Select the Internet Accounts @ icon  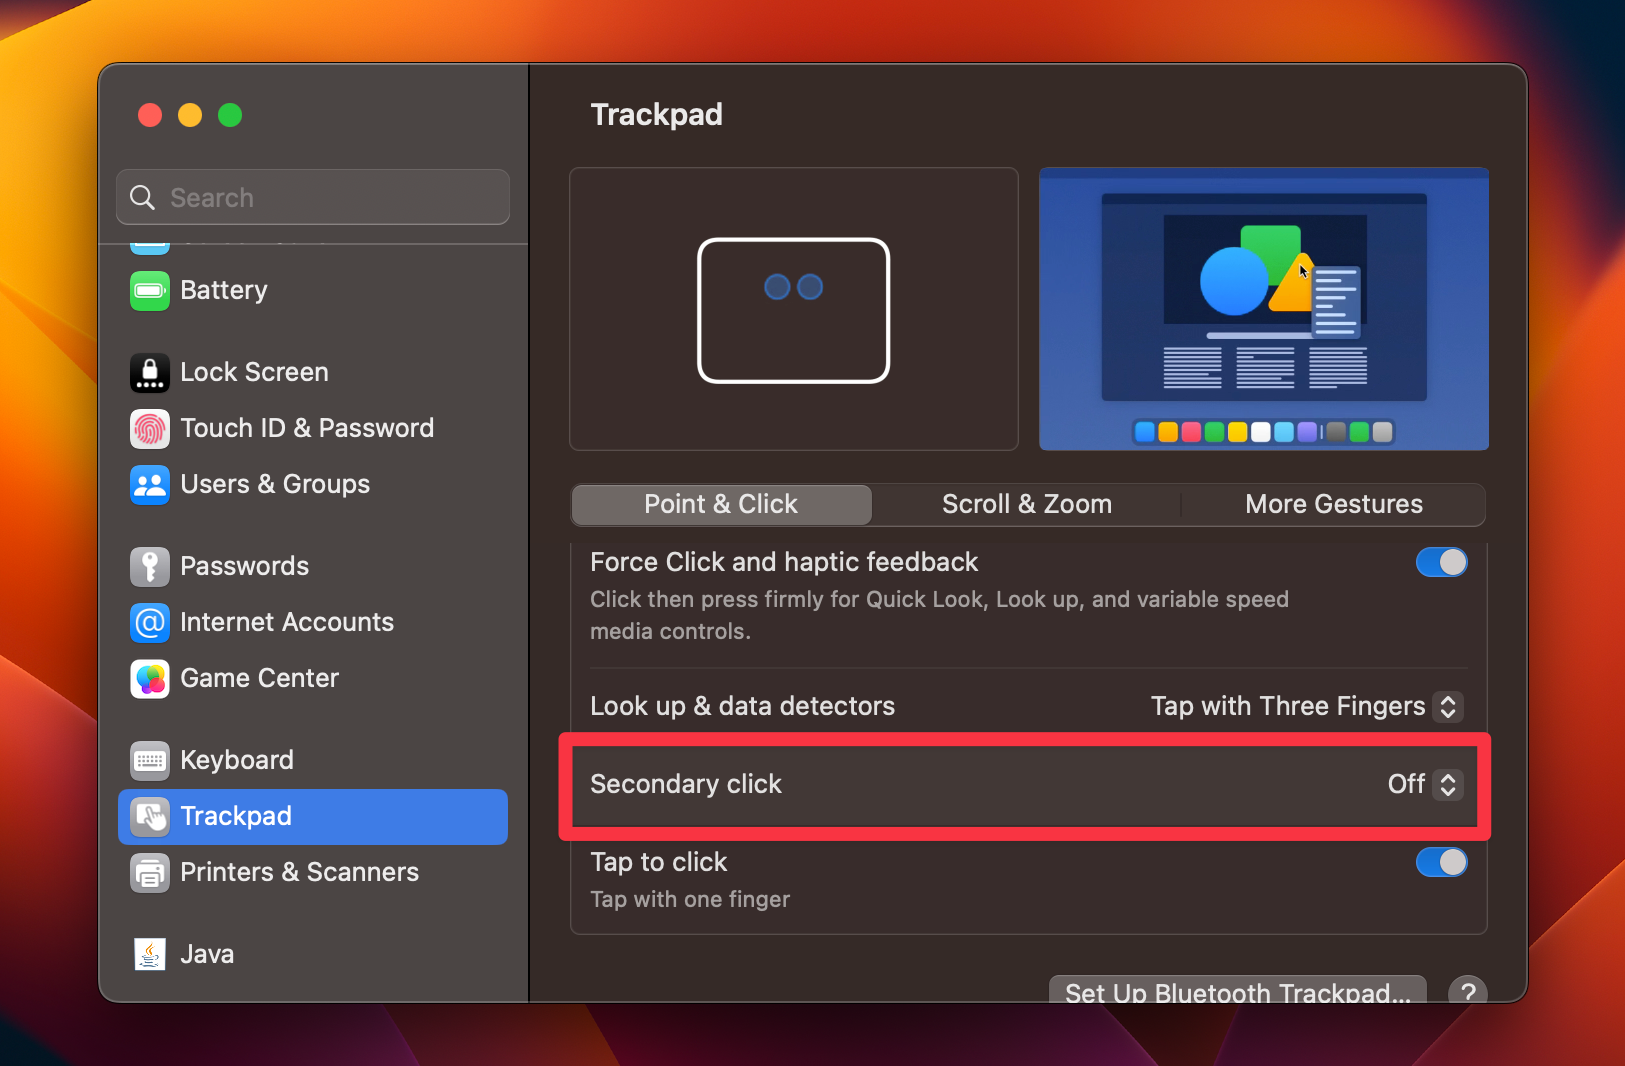point(150,622)
